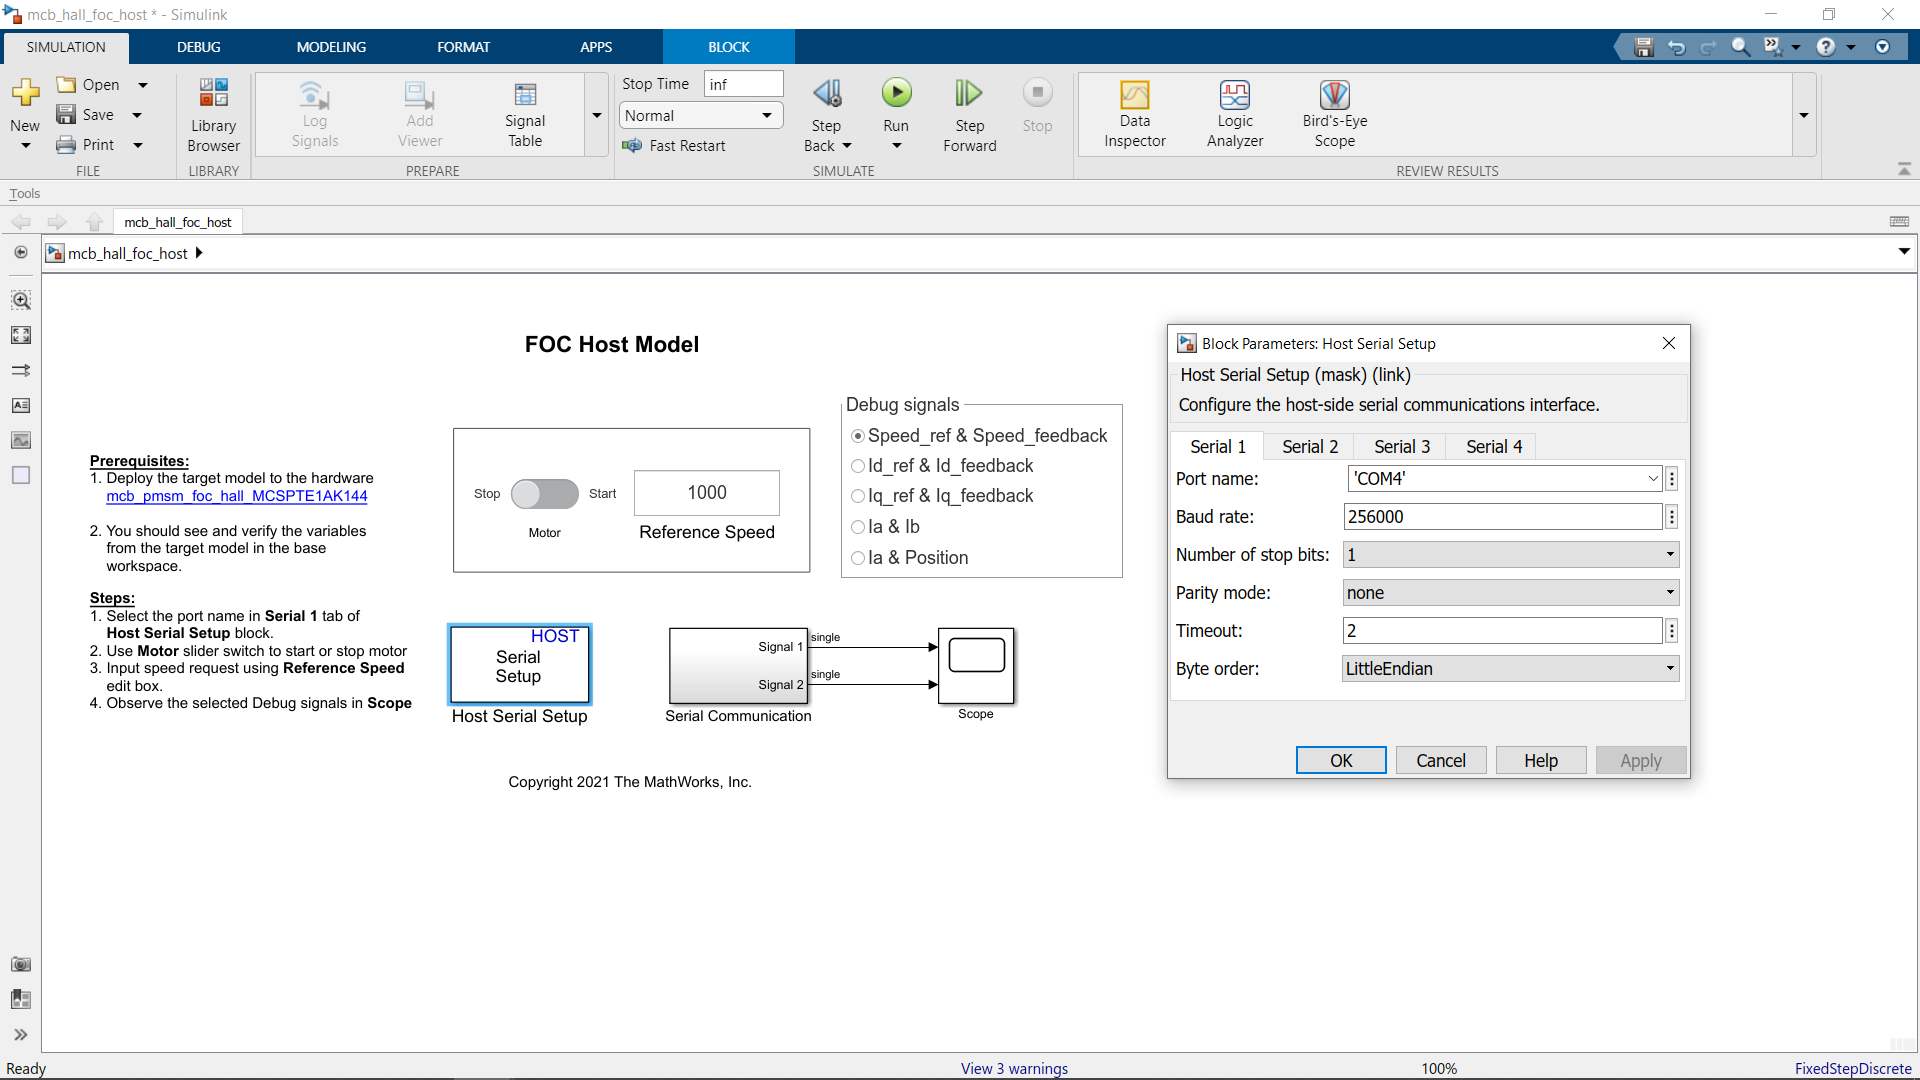Screen dimensions: 1920x1080
Task: Open the Bird's-Eye Scope
Action: tap(1335, 113)
